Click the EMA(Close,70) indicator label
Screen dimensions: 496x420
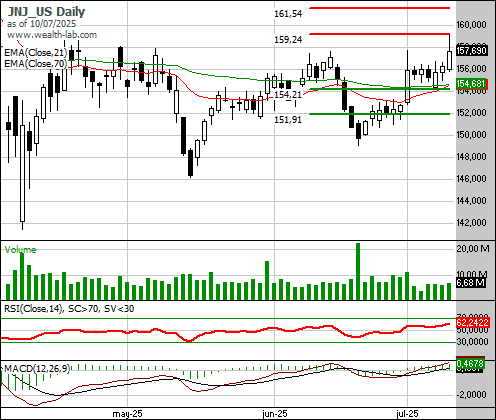point(35,64)
